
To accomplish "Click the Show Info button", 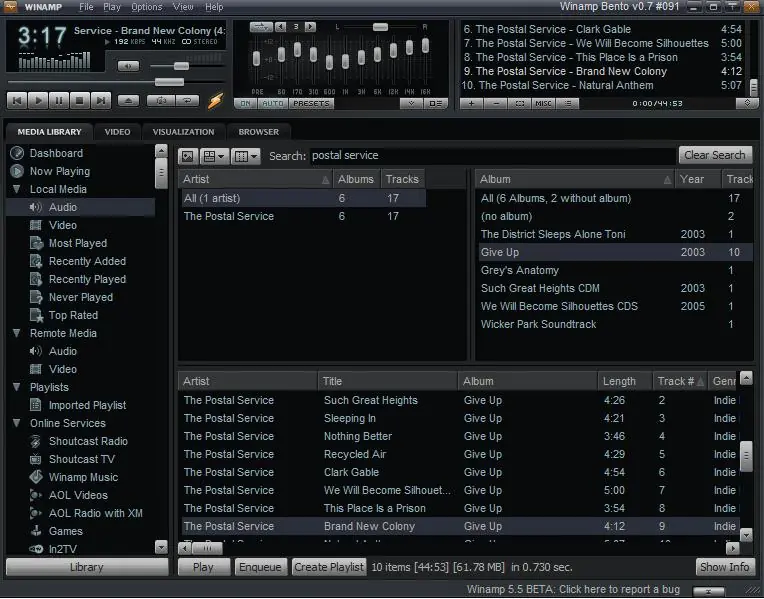I will [724, 567].
